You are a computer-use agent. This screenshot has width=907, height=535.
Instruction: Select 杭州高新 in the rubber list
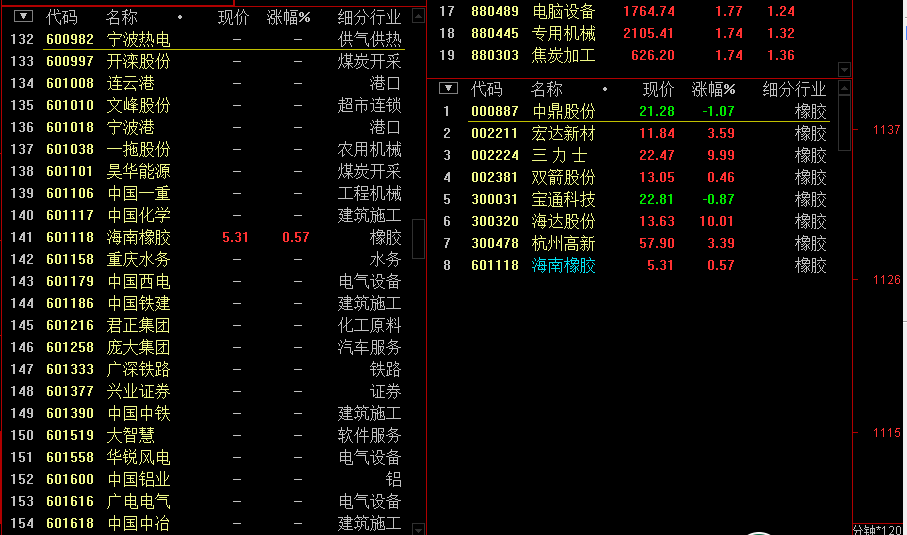tap(635, 243)
